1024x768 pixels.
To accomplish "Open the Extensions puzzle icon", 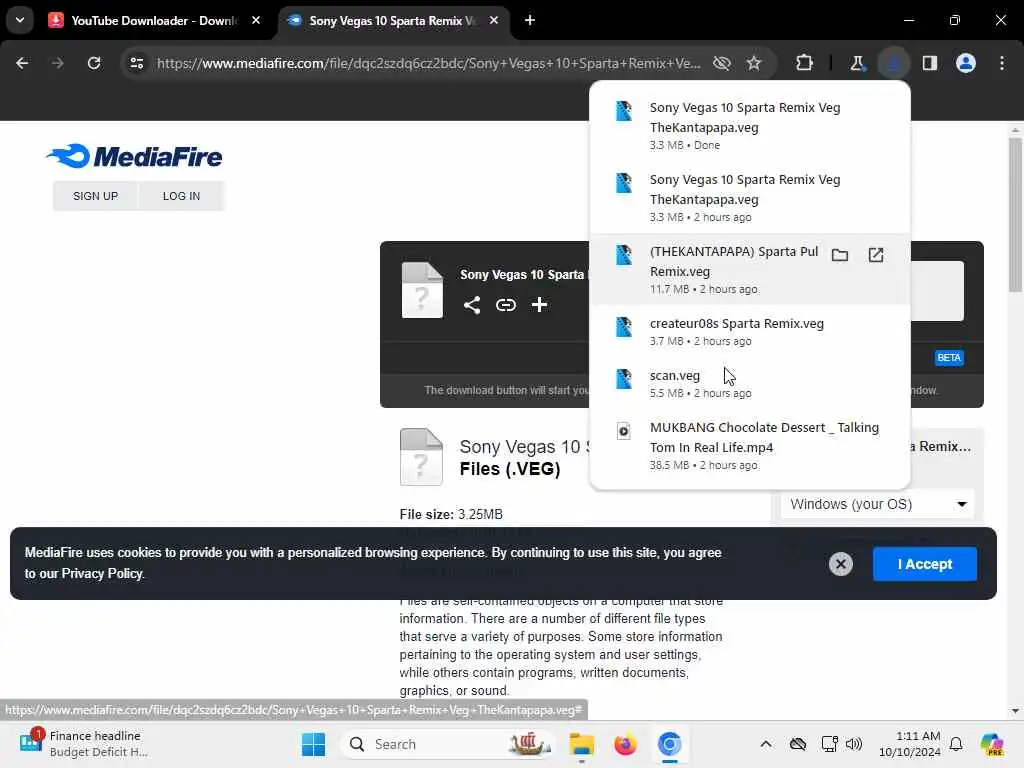I will [x=804, y=63].
